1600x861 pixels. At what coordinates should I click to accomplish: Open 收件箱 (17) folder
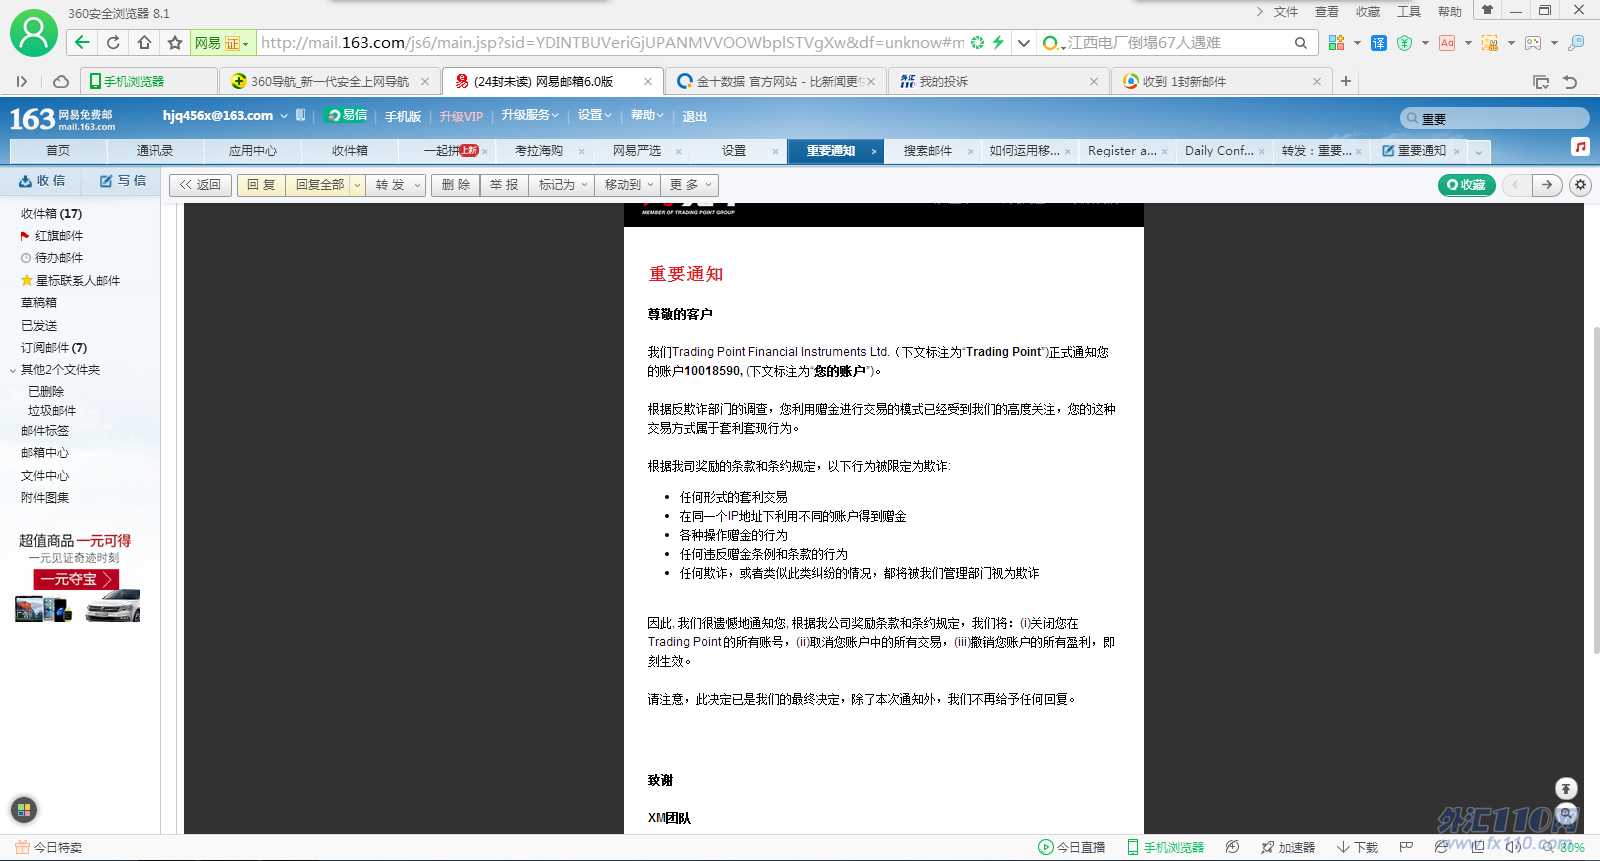[x=52, y=214]
